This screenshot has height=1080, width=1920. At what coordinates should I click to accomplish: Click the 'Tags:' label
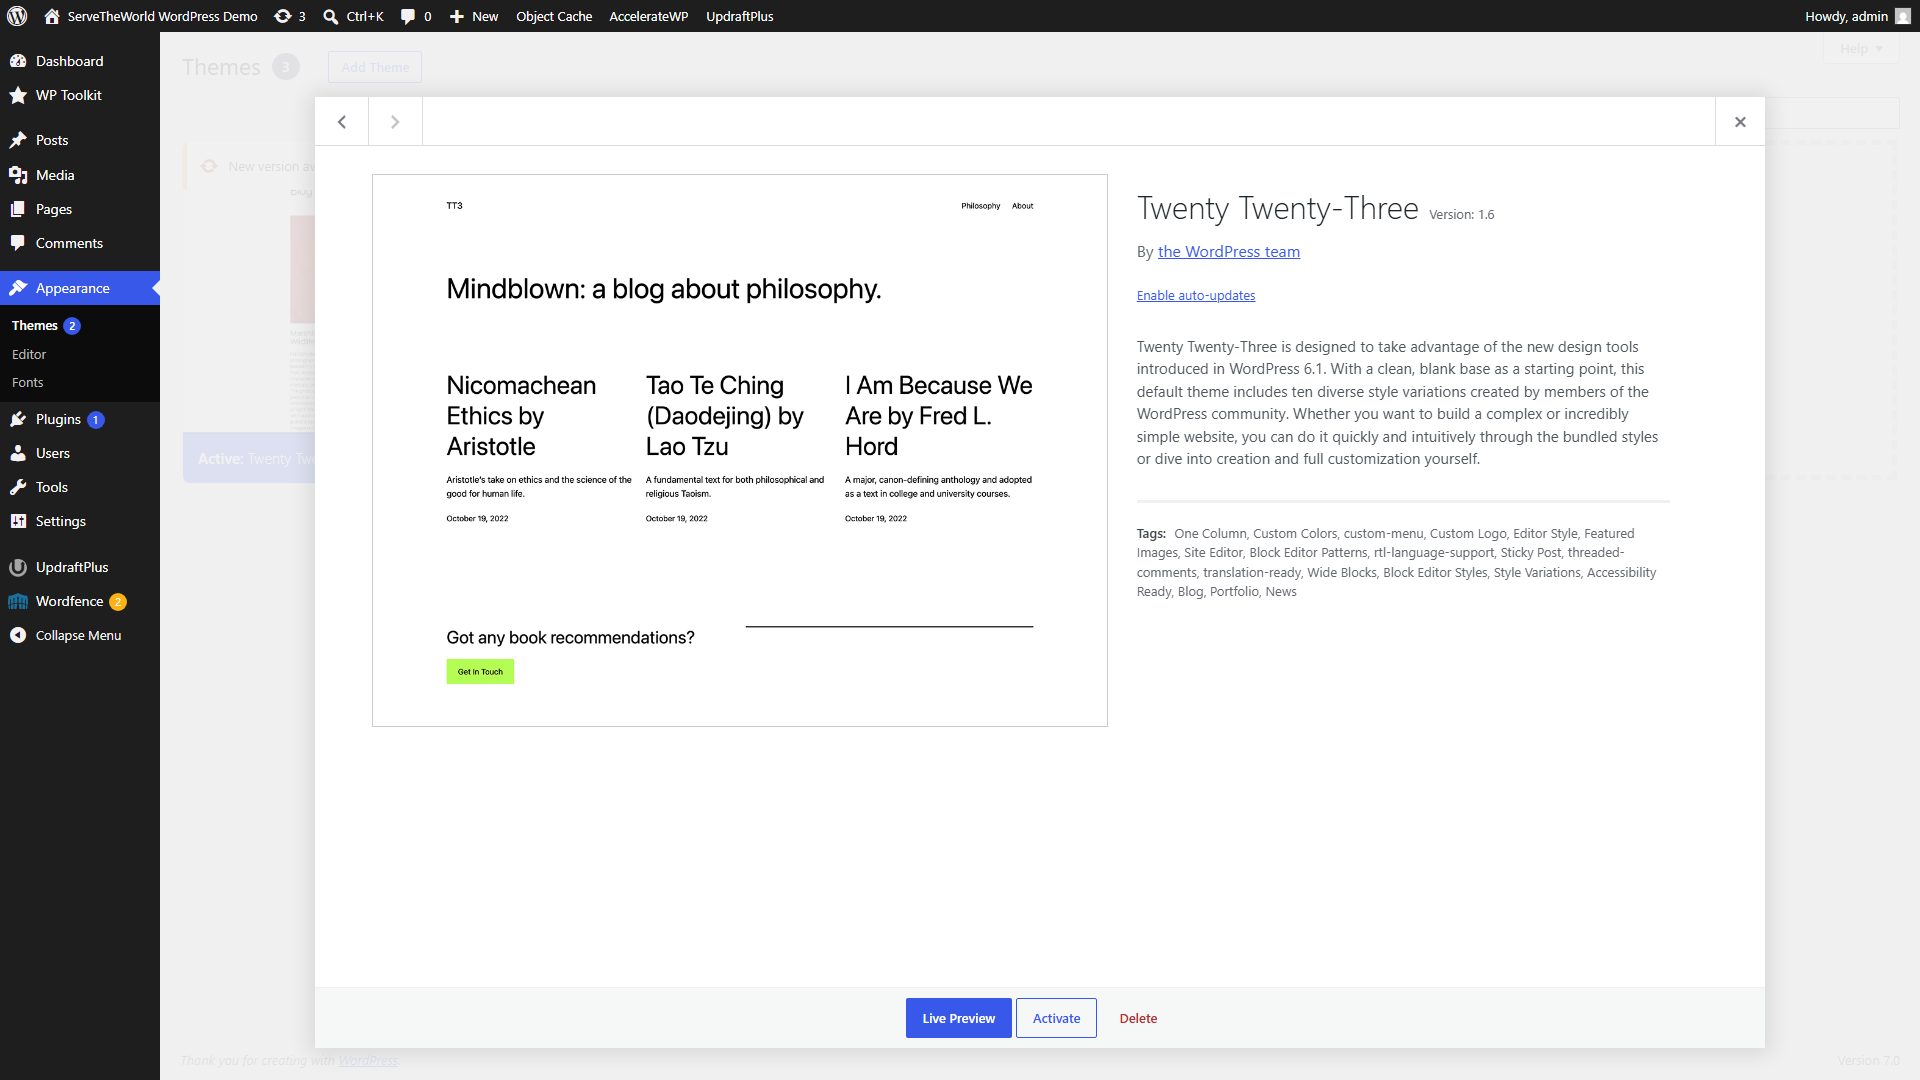(x=1151, y=533)
